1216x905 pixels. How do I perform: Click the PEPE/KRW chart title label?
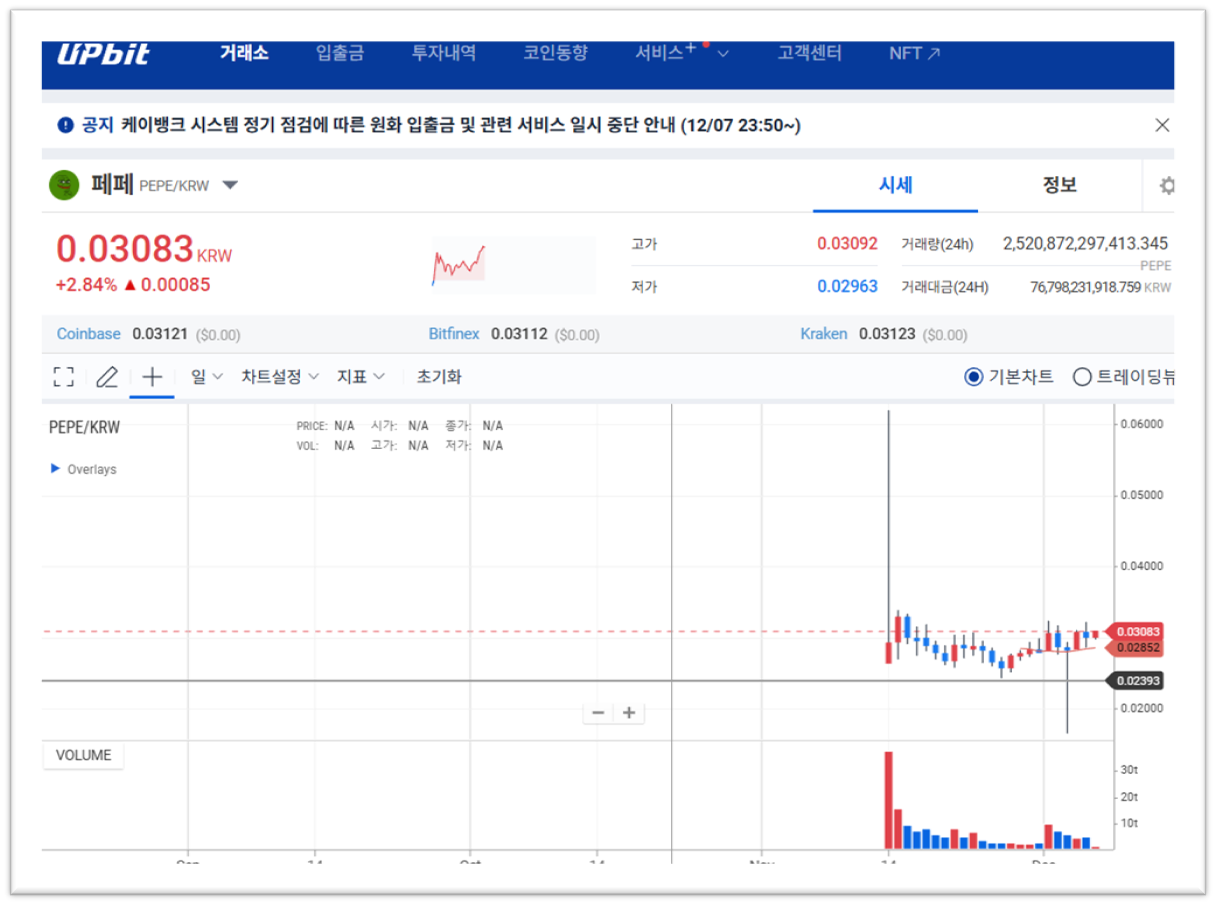coord(84,427)
